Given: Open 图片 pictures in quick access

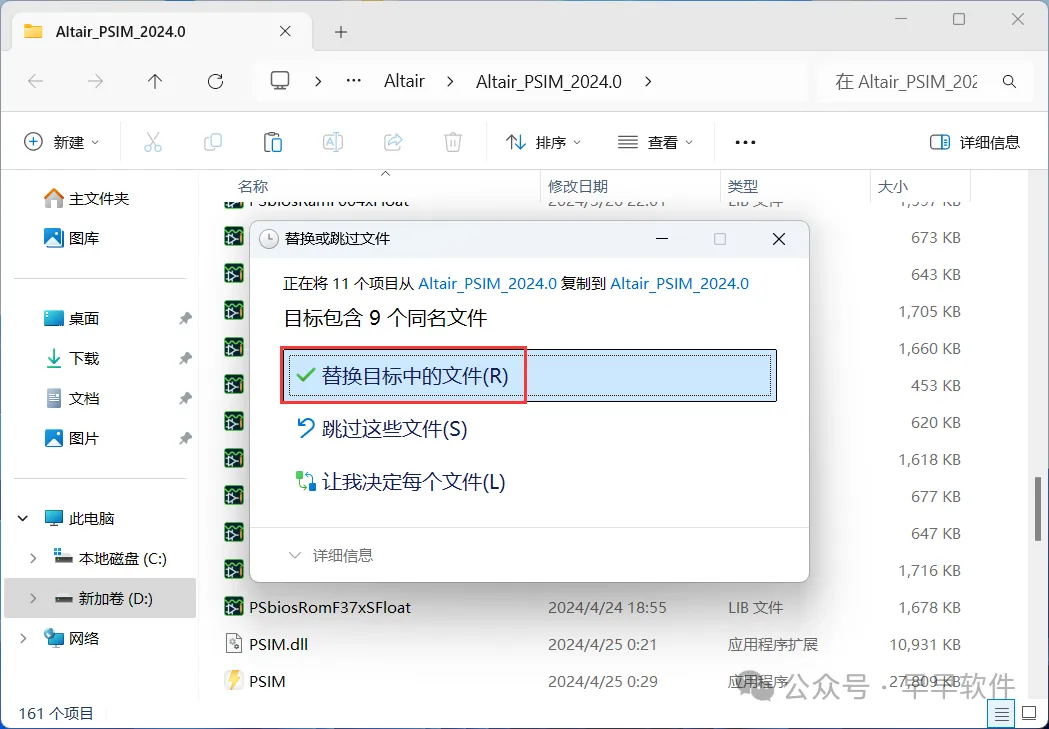Looking at the screenshot, I should 72,439.
